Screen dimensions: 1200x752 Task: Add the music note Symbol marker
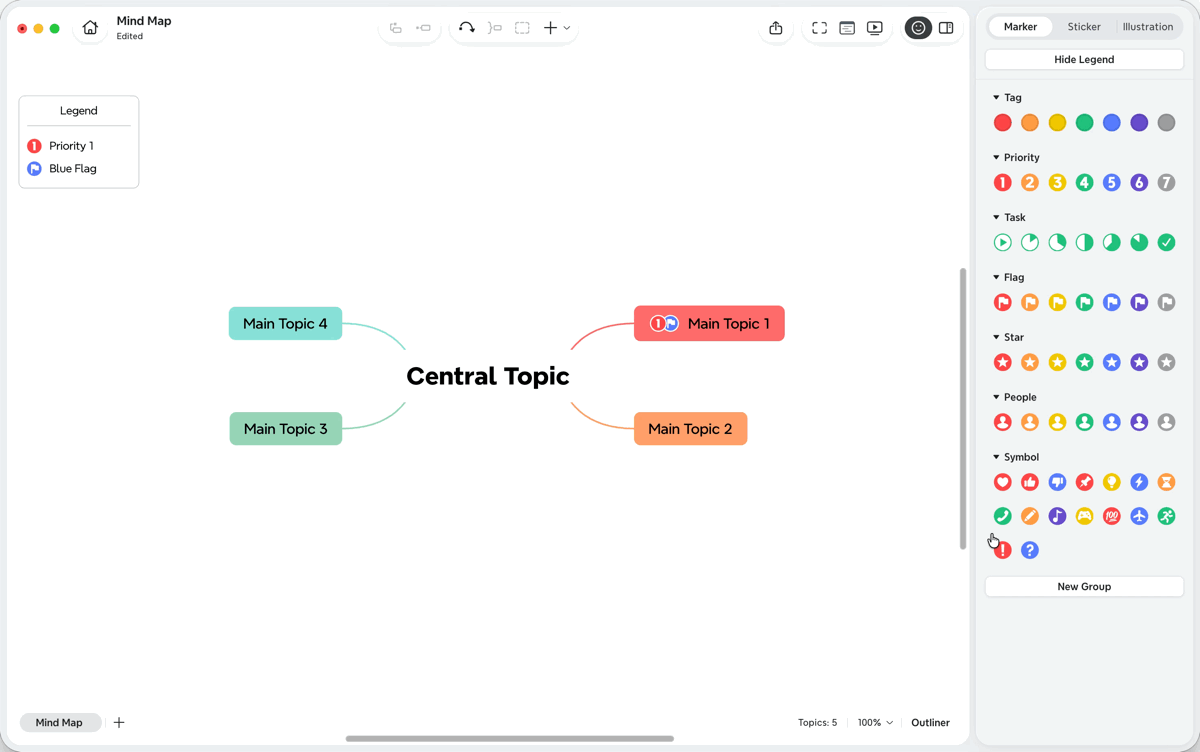tap(1057, 516)
